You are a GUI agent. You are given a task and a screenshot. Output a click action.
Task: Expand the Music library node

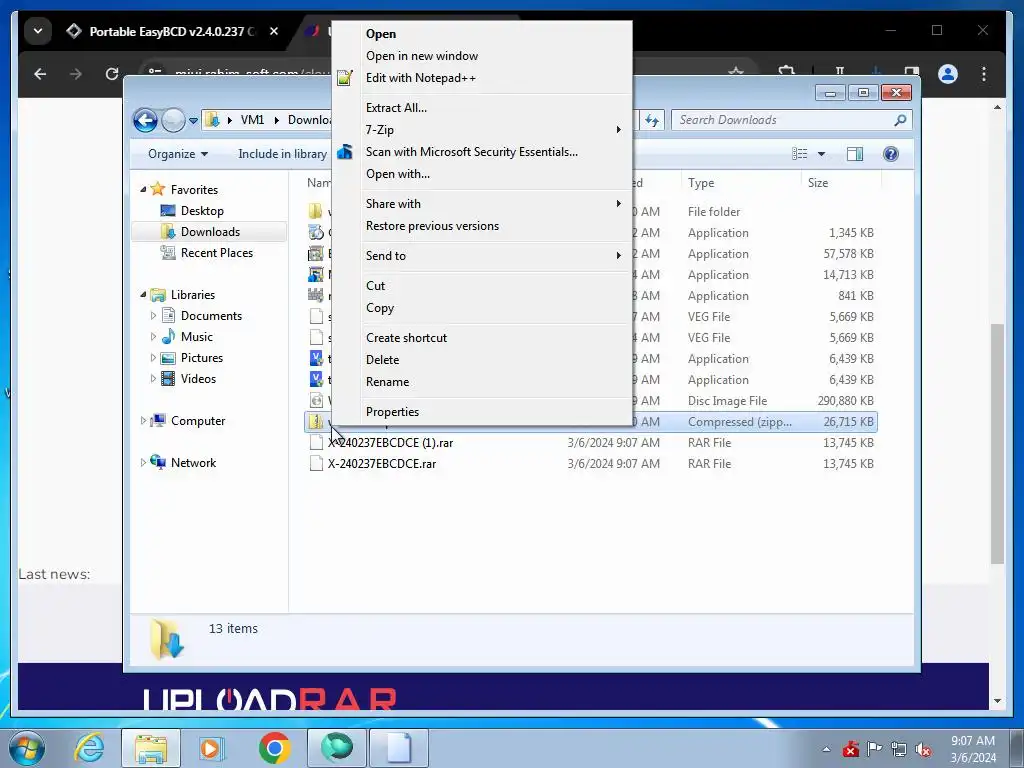[153, 337]
